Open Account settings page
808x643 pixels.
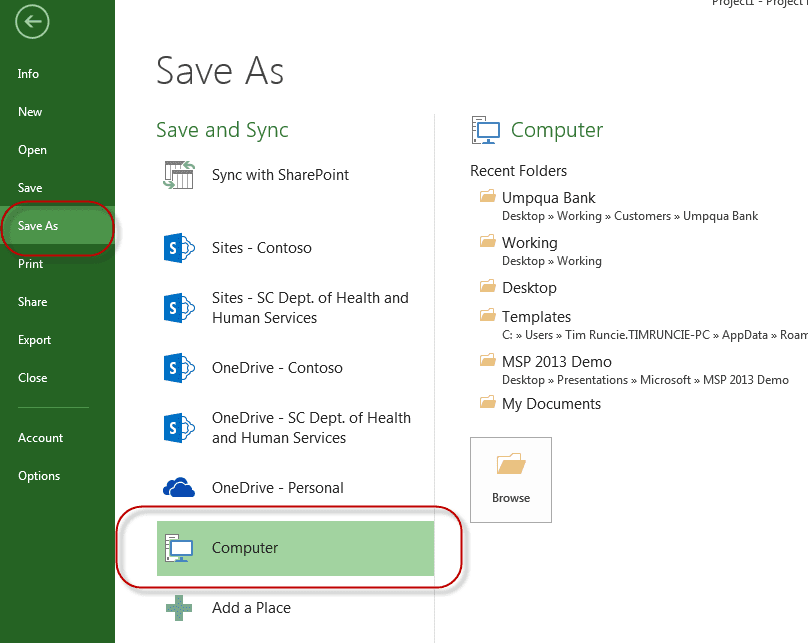(40, 438)
